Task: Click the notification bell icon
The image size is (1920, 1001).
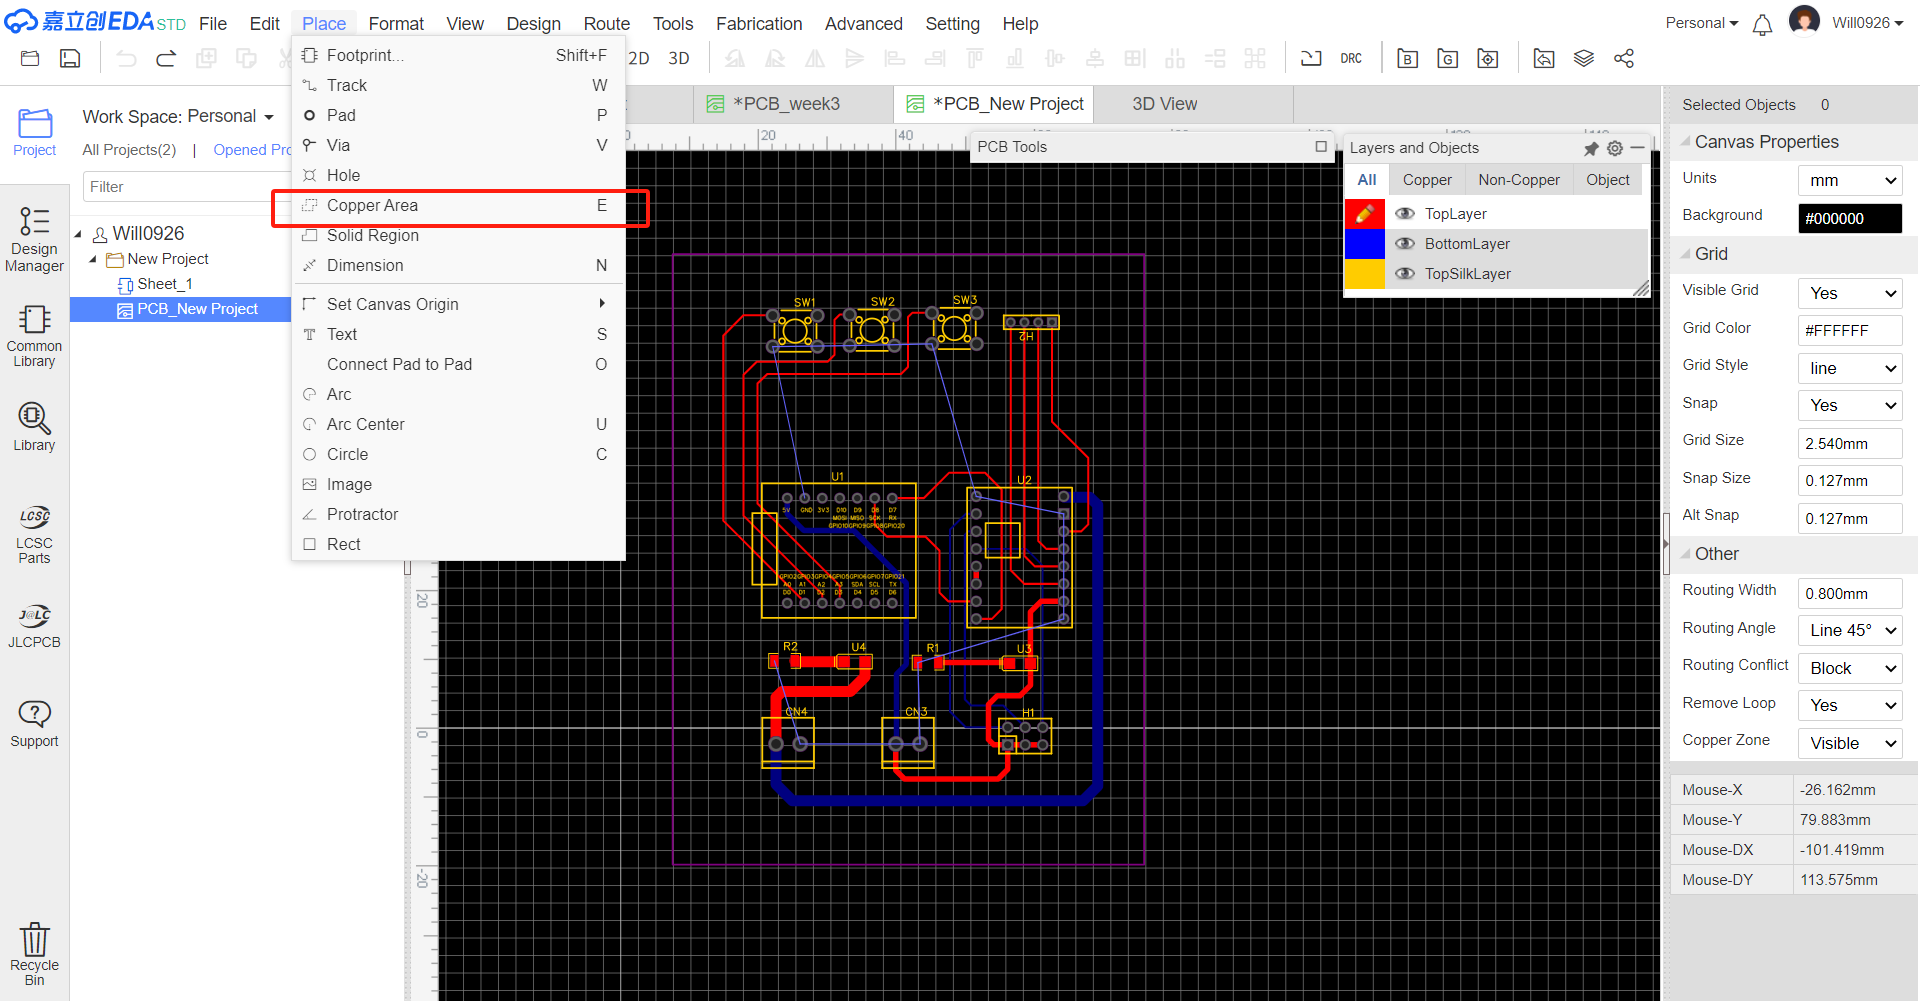Action: tap(1762, 24)
